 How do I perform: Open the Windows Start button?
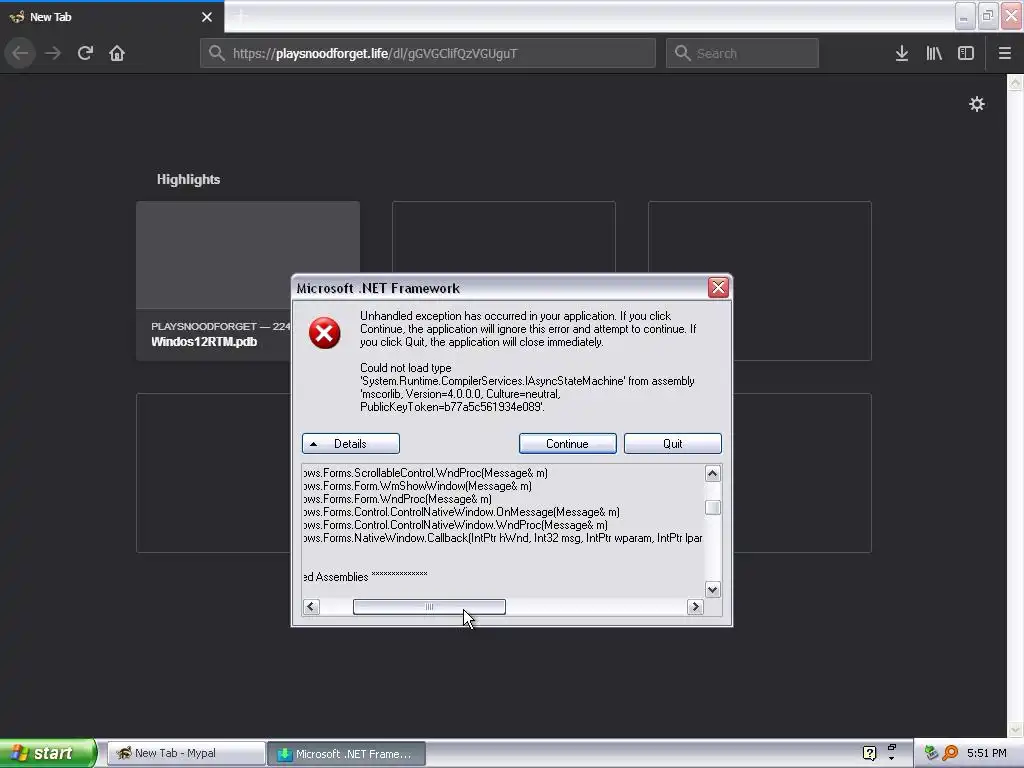point(48,753)
